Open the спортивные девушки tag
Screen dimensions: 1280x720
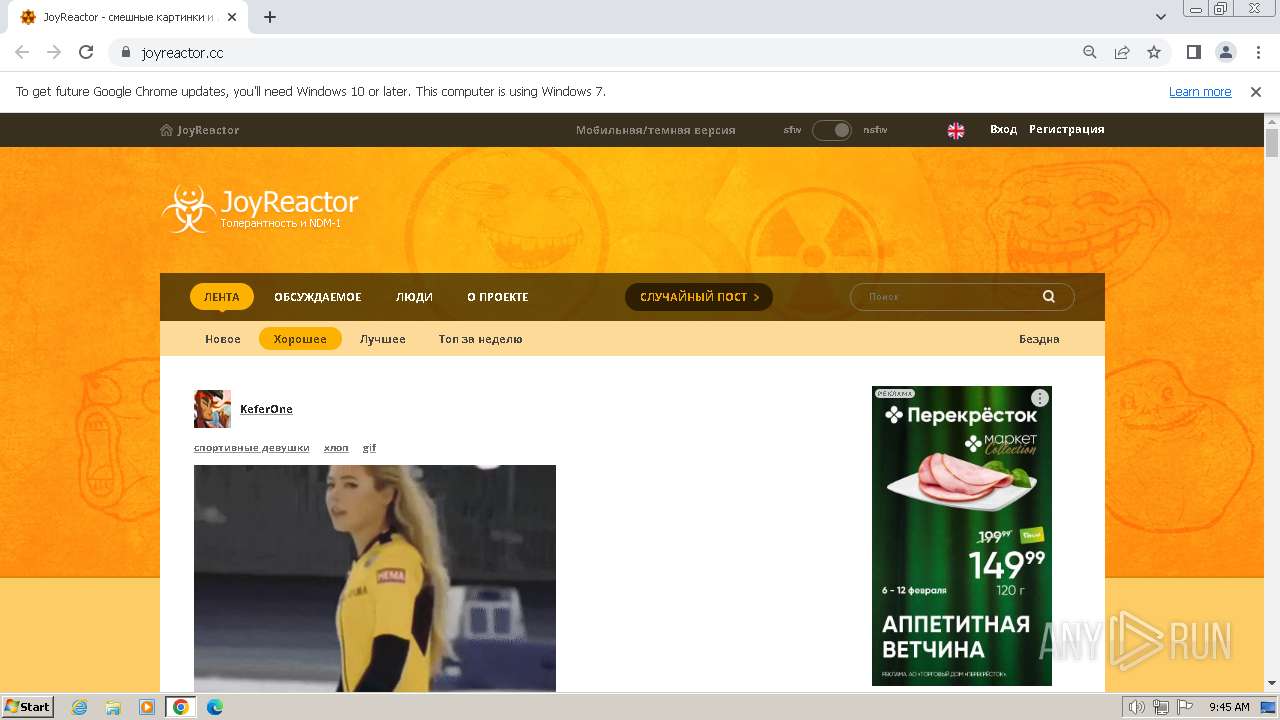(x=252, y=448)
